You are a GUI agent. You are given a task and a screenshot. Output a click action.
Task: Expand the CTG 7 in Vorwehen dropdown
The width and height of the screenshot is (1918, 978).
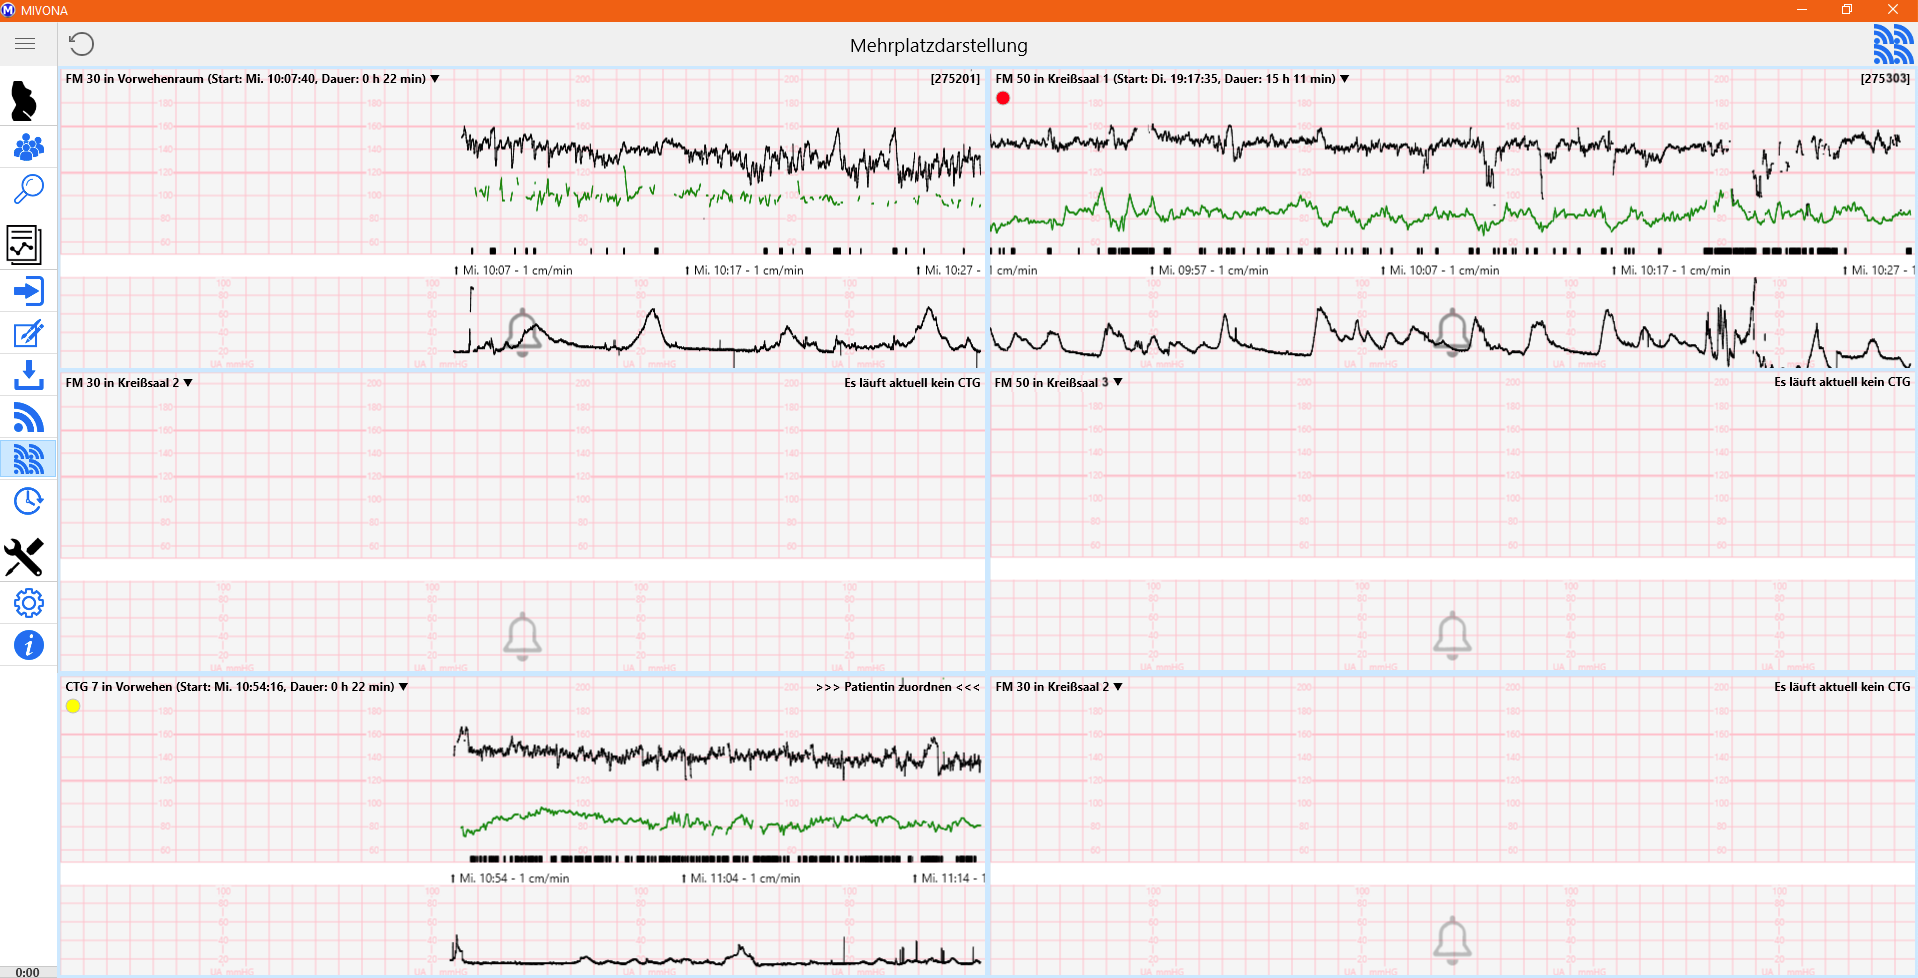pos(404,687)
